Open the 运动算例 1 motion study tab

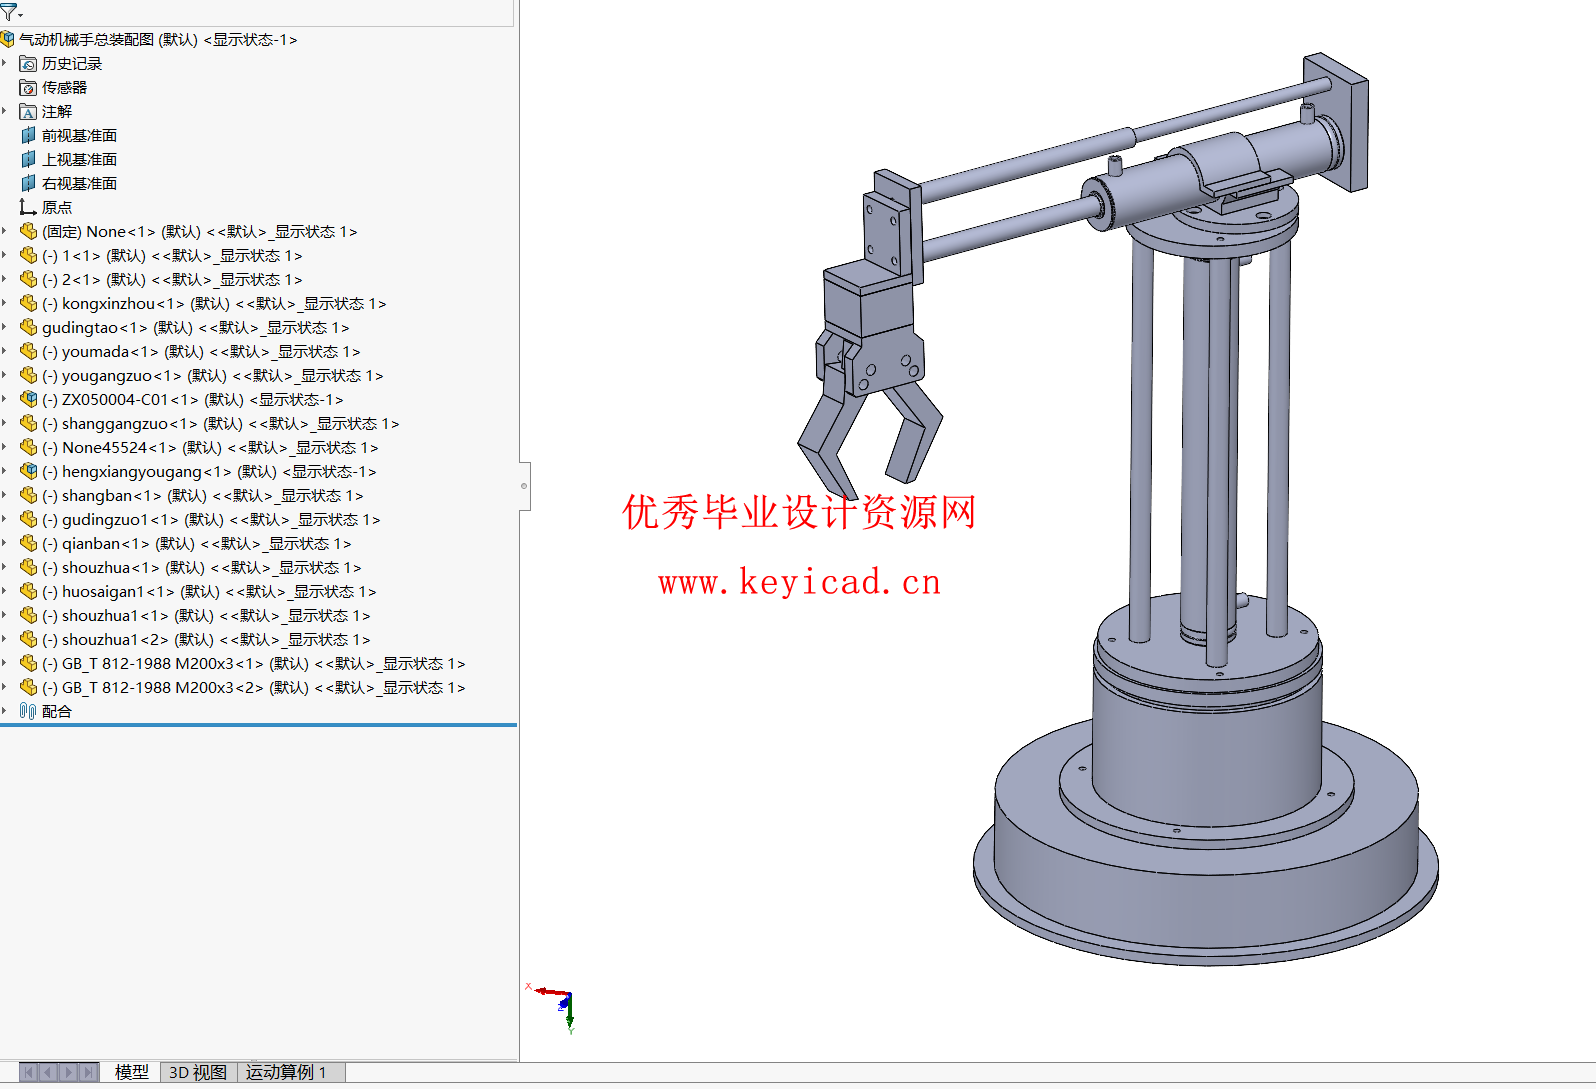pyautogui.click(x=286, y=1072)
